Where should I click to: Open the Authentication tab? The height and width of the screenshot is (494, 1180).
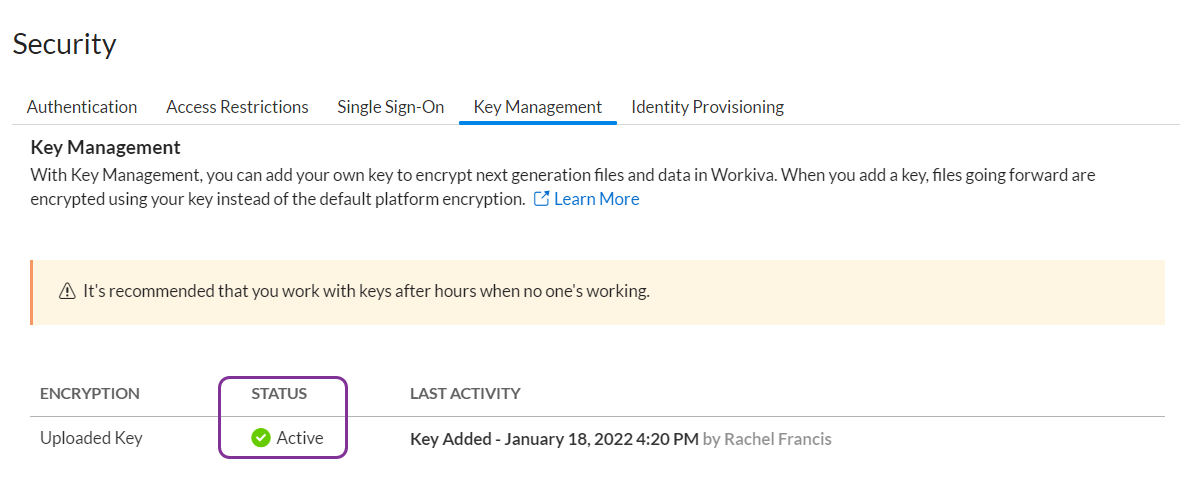82,107
